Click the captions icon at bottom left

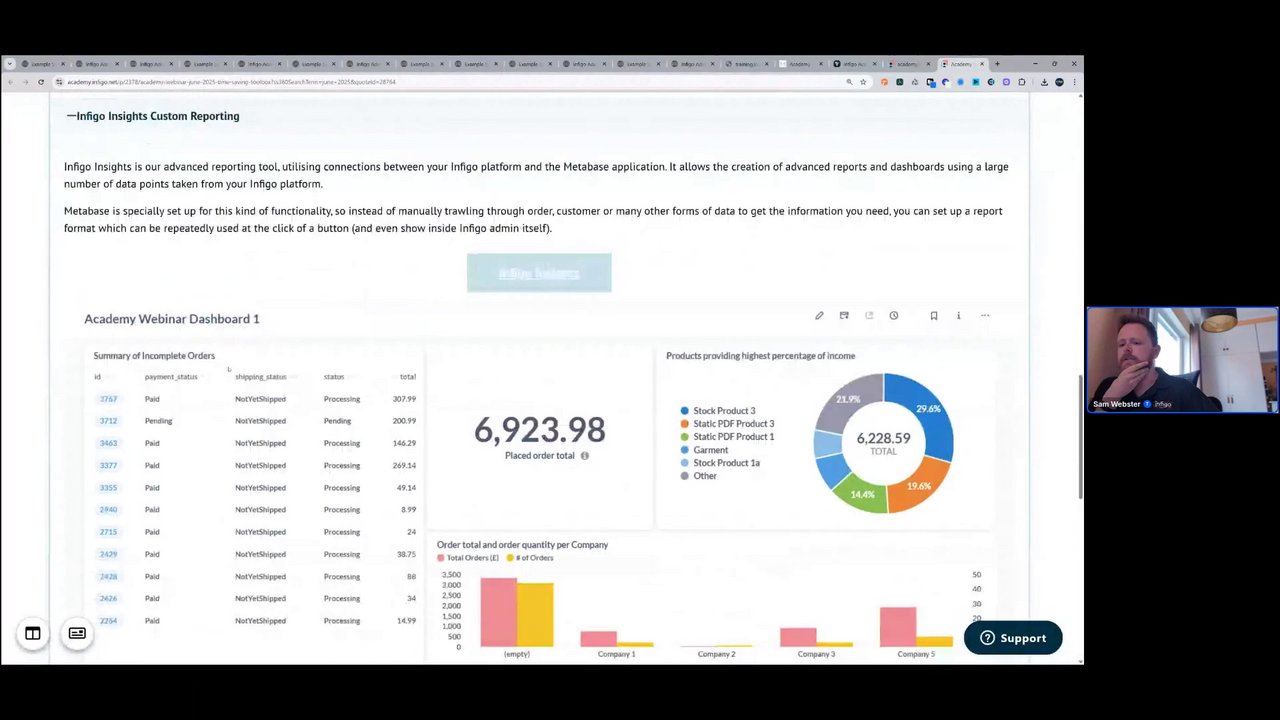pyautogui.click(x=77, y=634)
